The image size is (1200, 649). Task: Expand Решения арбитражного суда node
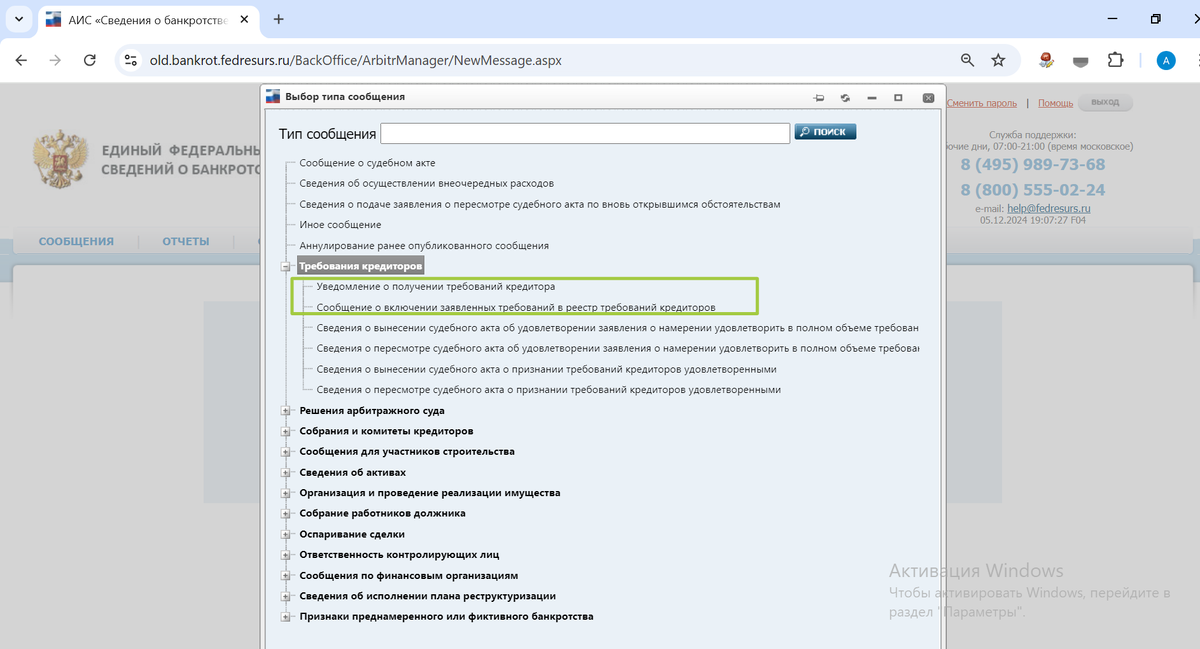[x=285, y=411]
